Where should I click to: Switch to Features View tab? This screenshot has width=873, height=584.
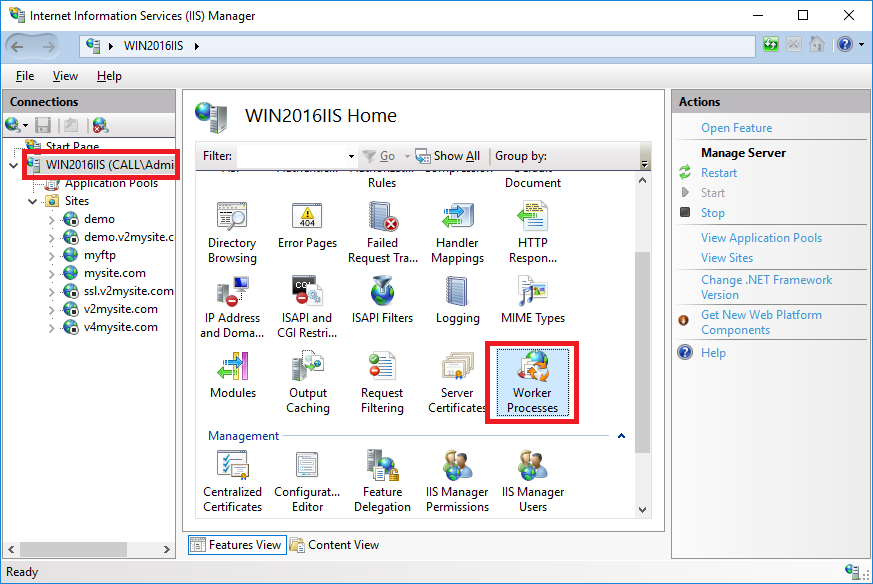(x=237, y=545)
